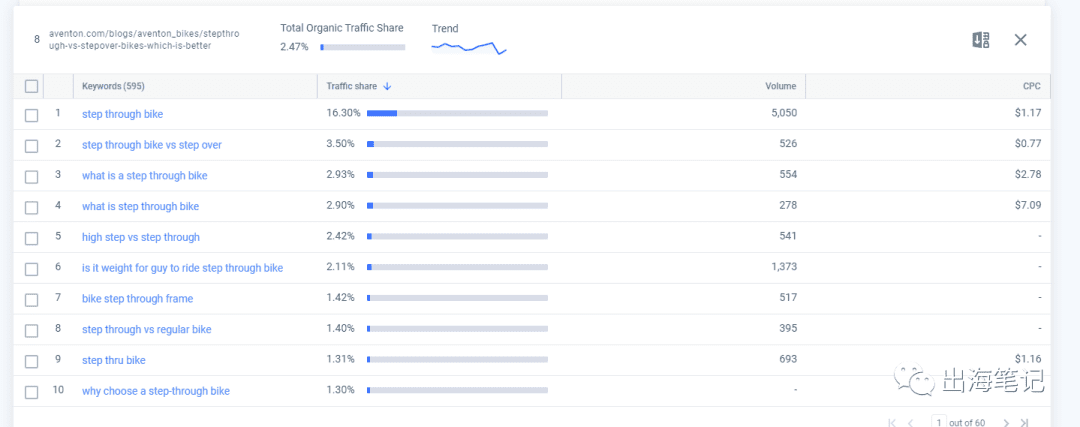
Task: Click the Traffic share sort arrow
Action: point(387,86)
